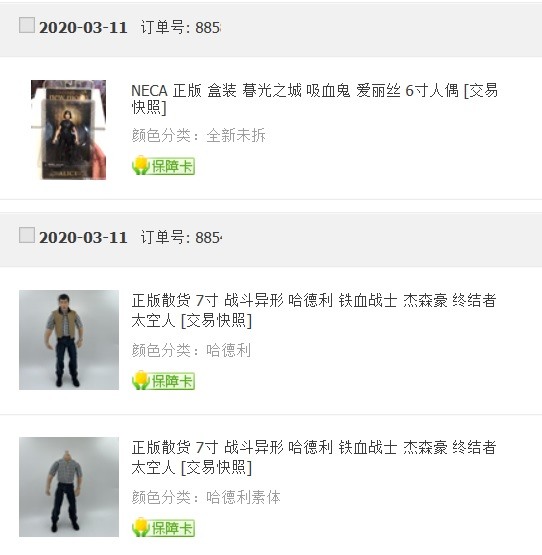Click the 颜色分类：哈德利 text of the second order
This screenshot has width=542, height=555.
[191, 350]
